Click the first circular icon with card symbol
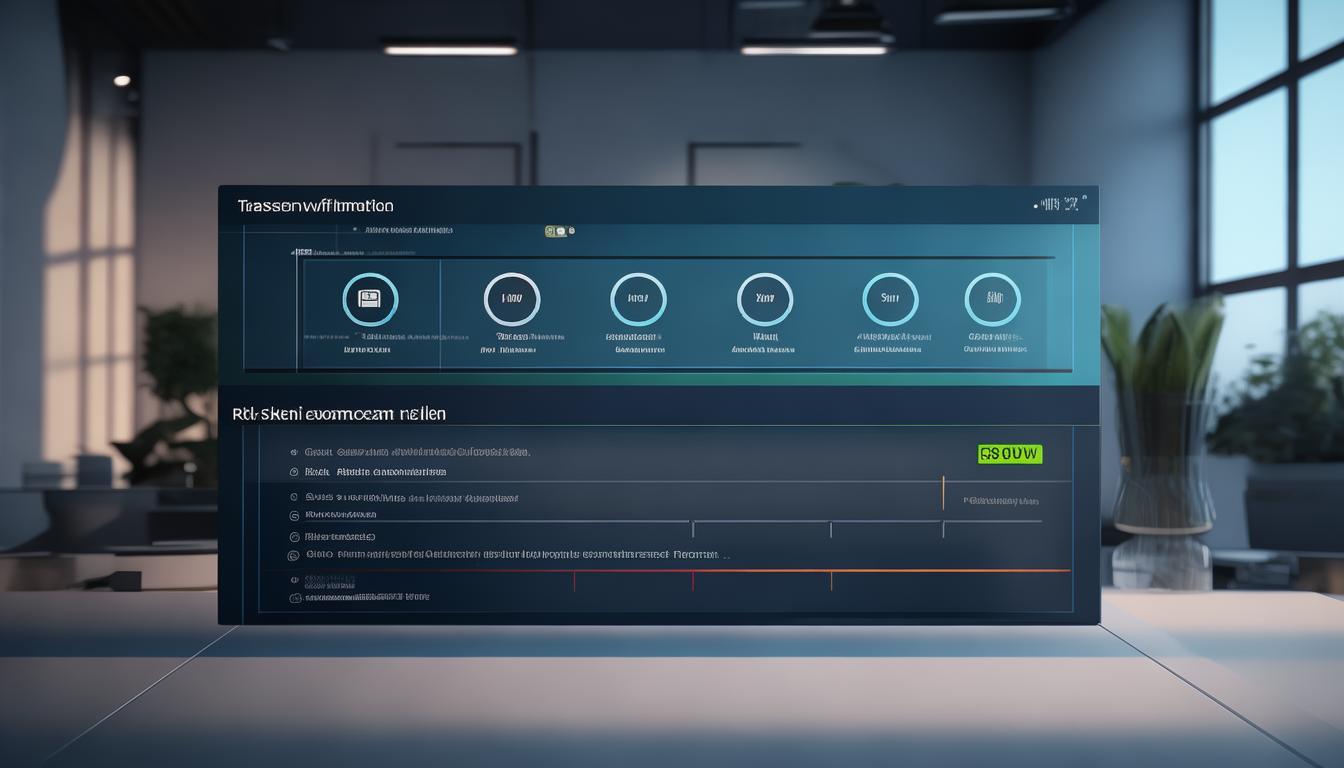1344x768 pixels. (x=370, y=299)
